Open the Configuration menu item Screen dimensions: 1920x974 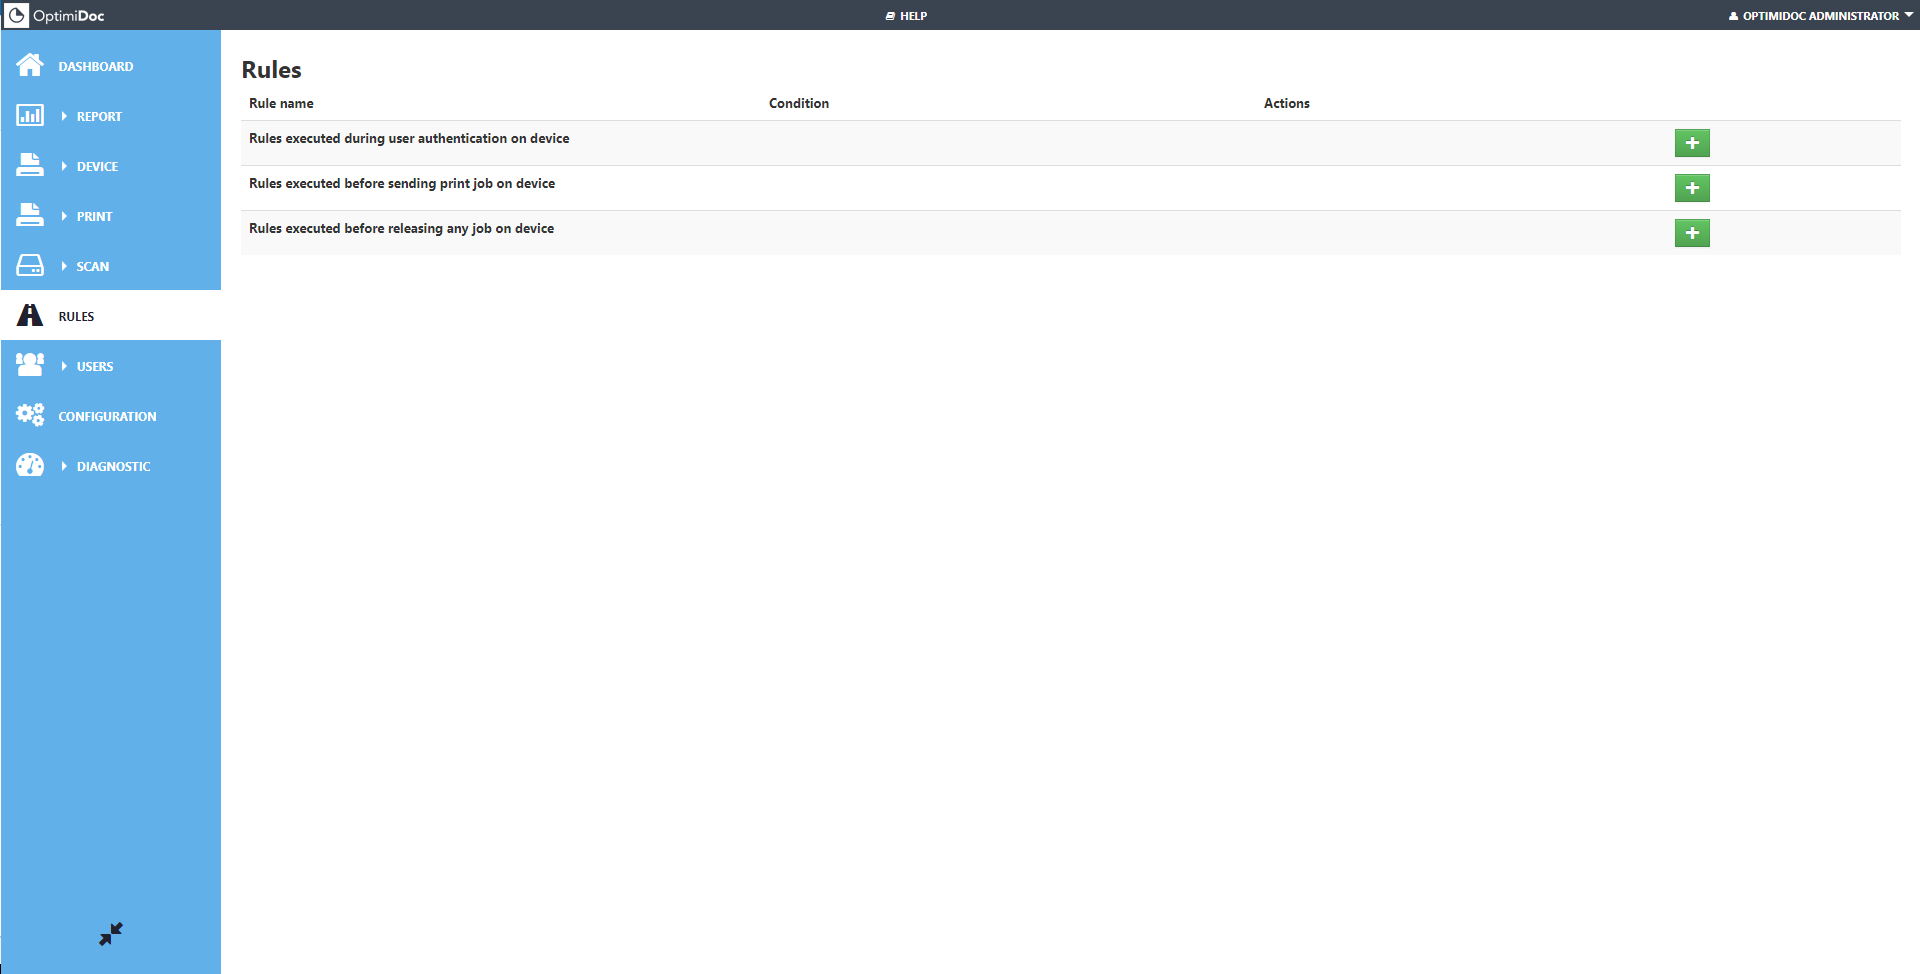[107, 416]
